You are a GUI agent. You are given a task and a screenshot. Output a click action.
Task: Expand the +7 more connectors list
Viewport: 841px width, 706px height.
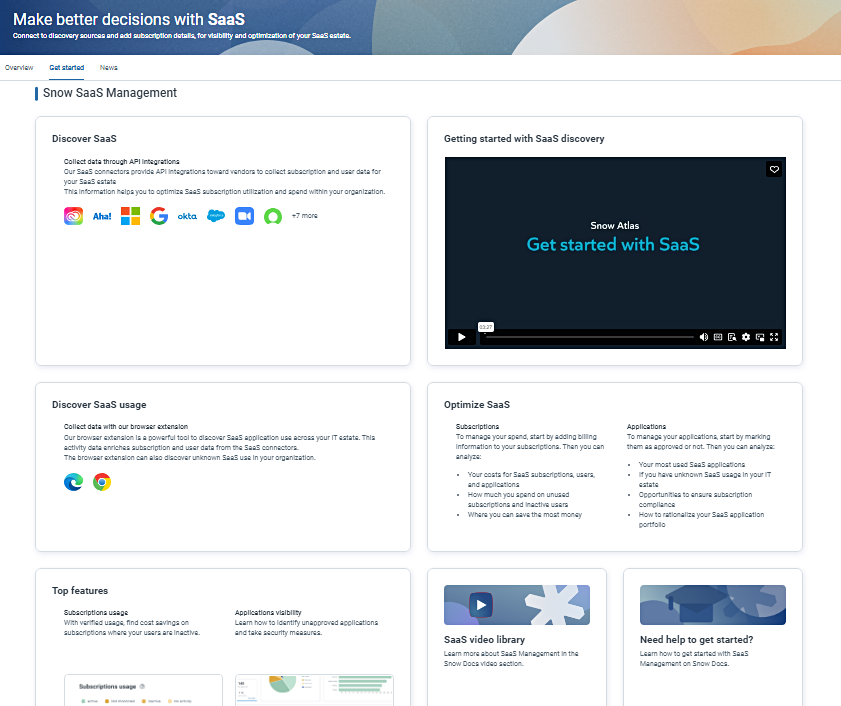click(304, 216)
